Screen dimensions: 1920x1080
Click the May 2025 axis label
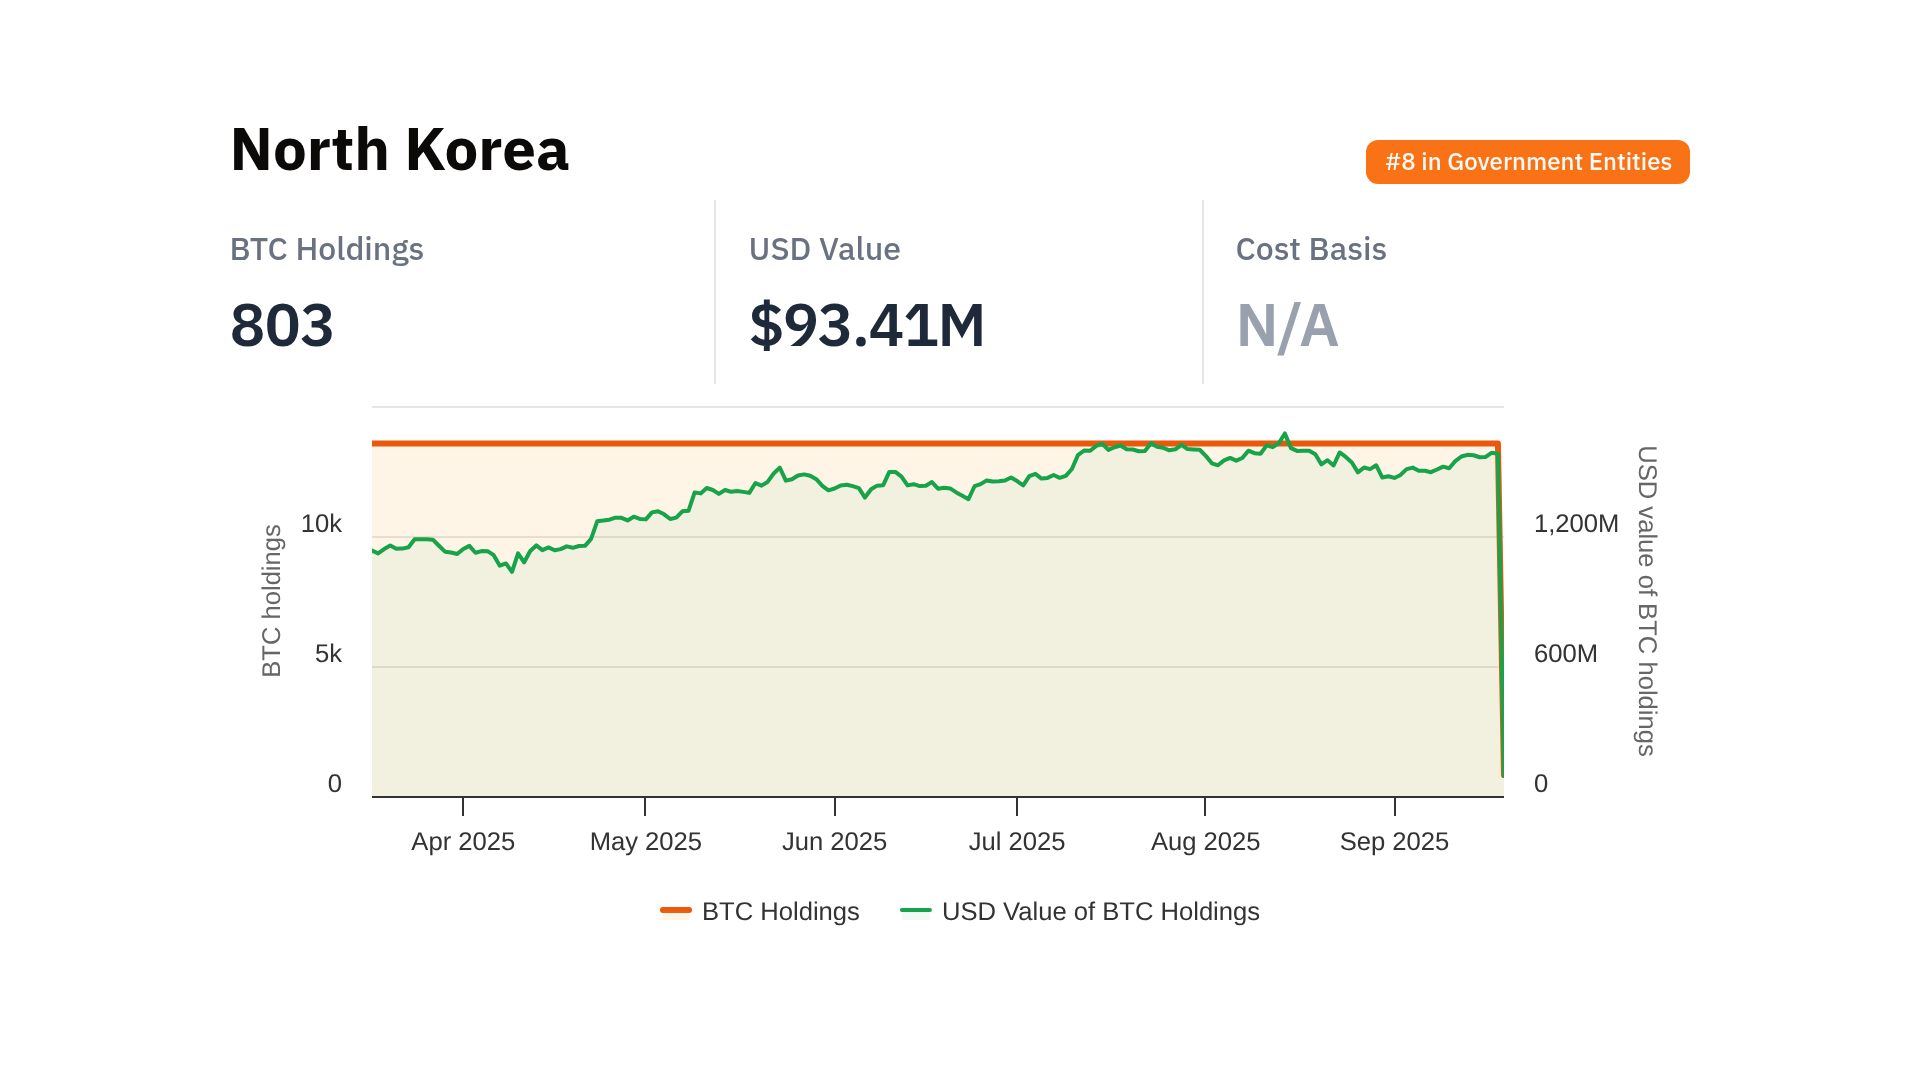646,842
